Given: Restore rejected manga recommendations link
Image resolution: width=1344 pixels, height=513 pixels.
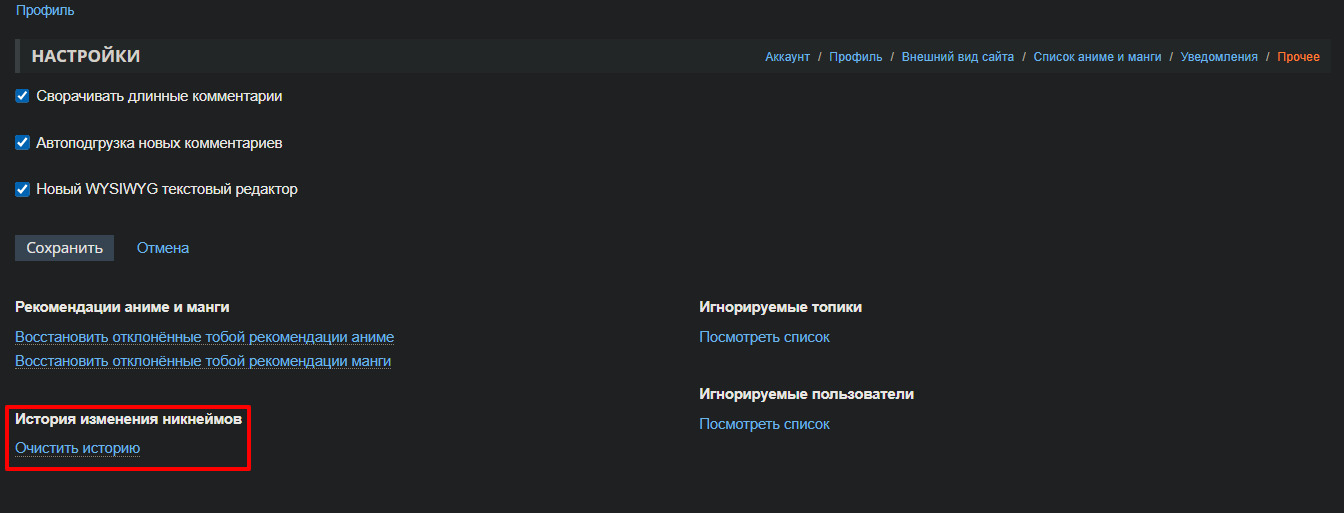Looking at the screenshot, I should 203,361.
